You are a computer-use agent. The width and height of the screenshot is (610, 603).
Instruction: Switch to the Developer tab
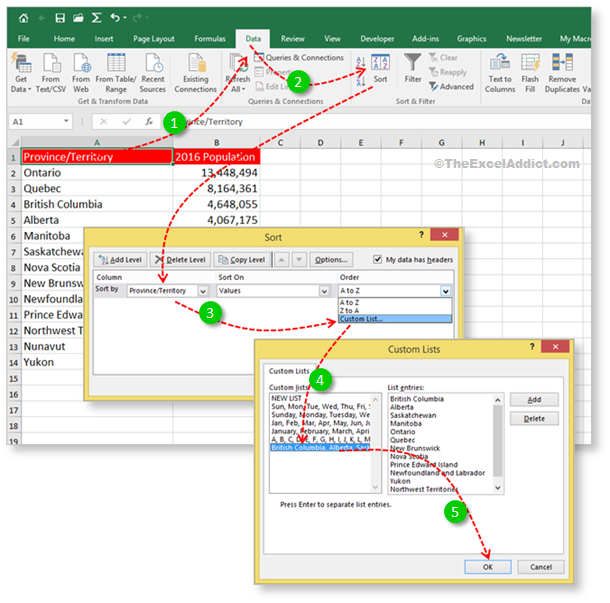click(x=377, y=39)
